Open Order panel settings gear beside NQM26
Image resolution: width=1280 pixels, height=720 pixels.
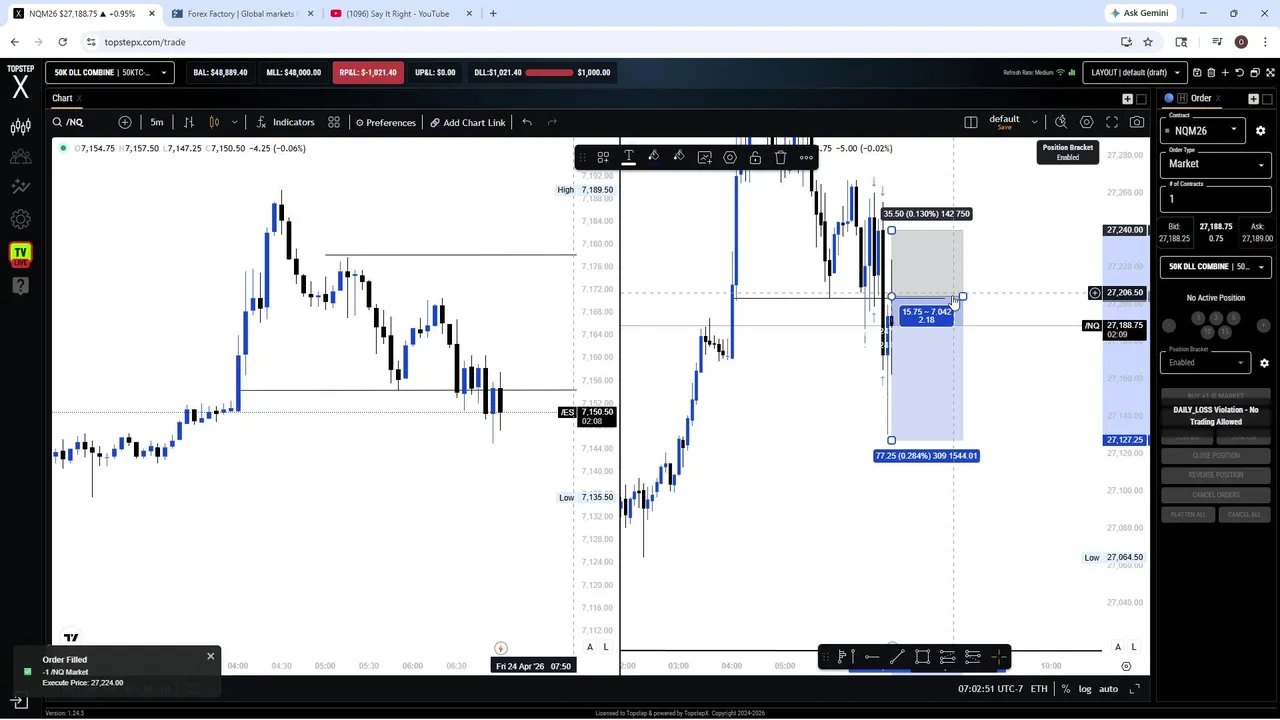[1260, 131]
